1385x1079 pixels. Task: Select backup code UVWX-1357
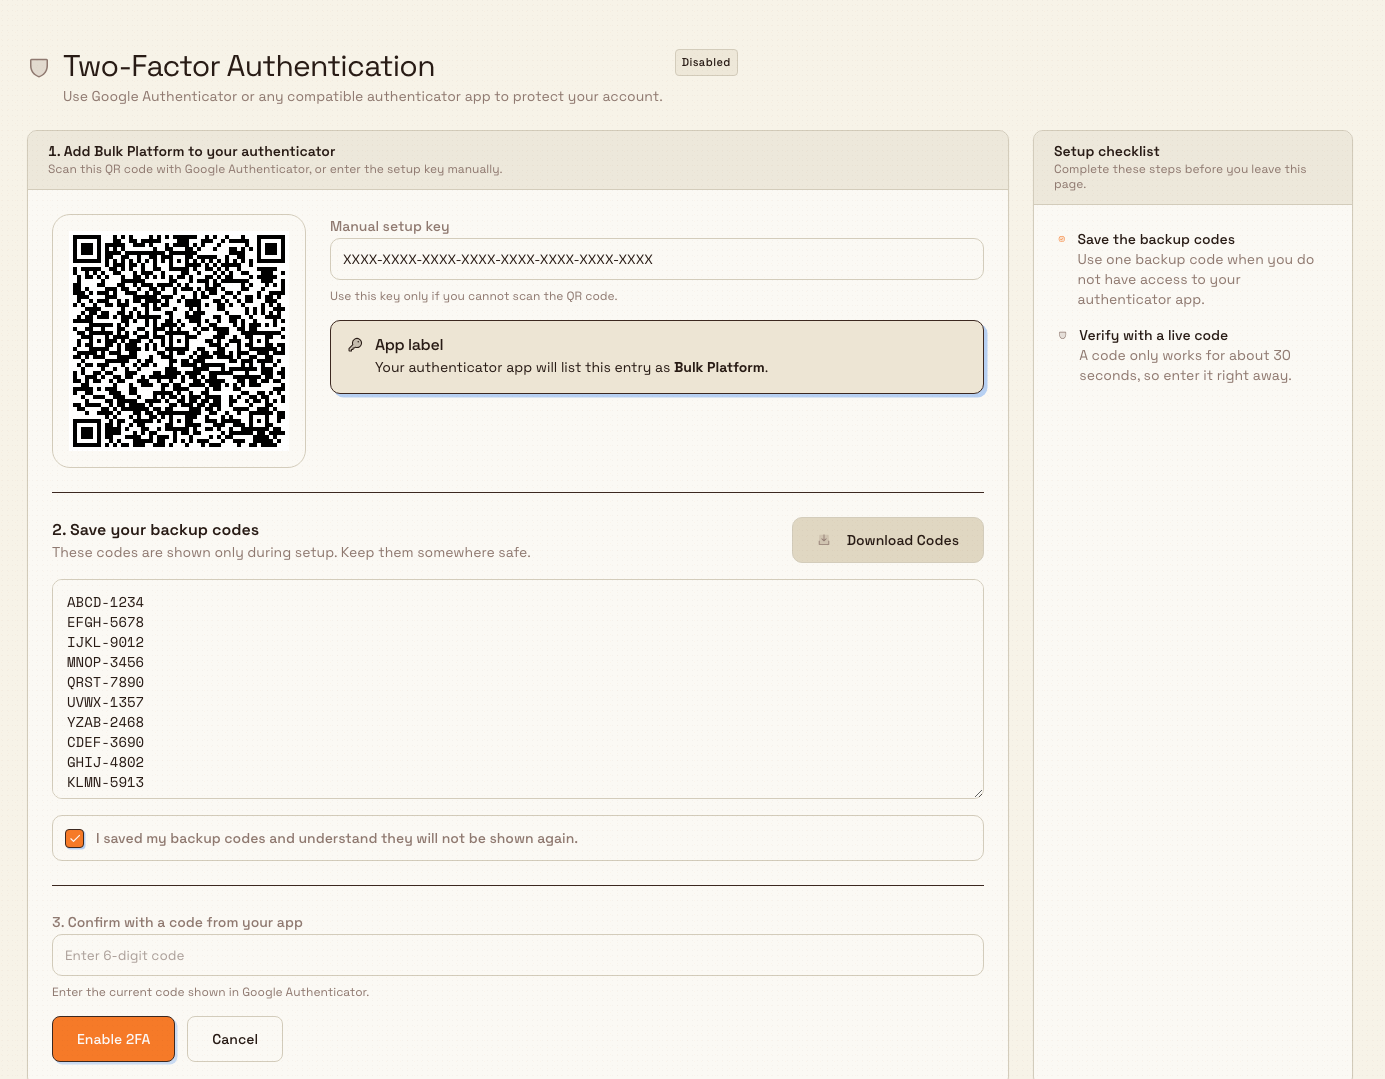point(105,702)
